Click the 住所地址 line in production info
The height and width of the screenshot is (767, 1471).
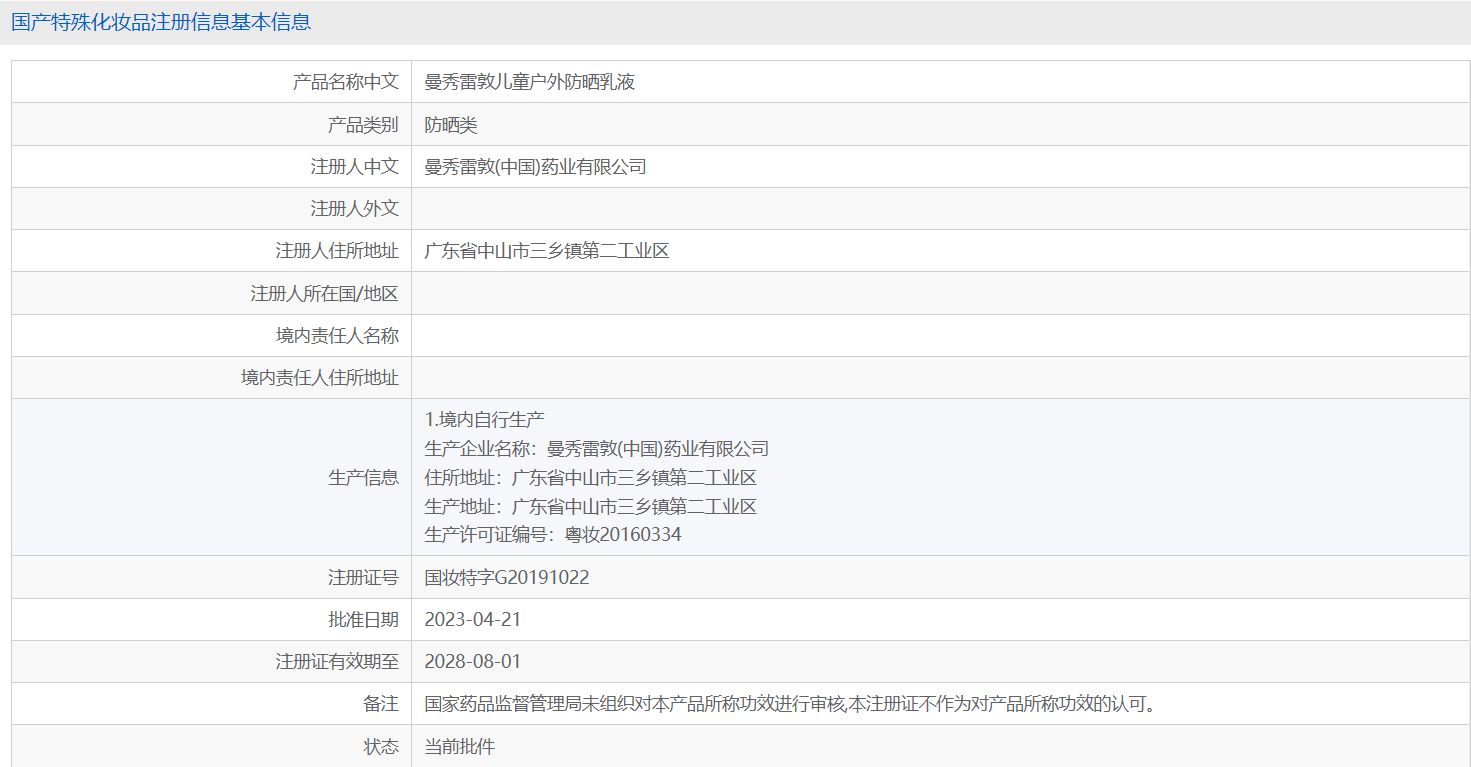click(590, 478)
